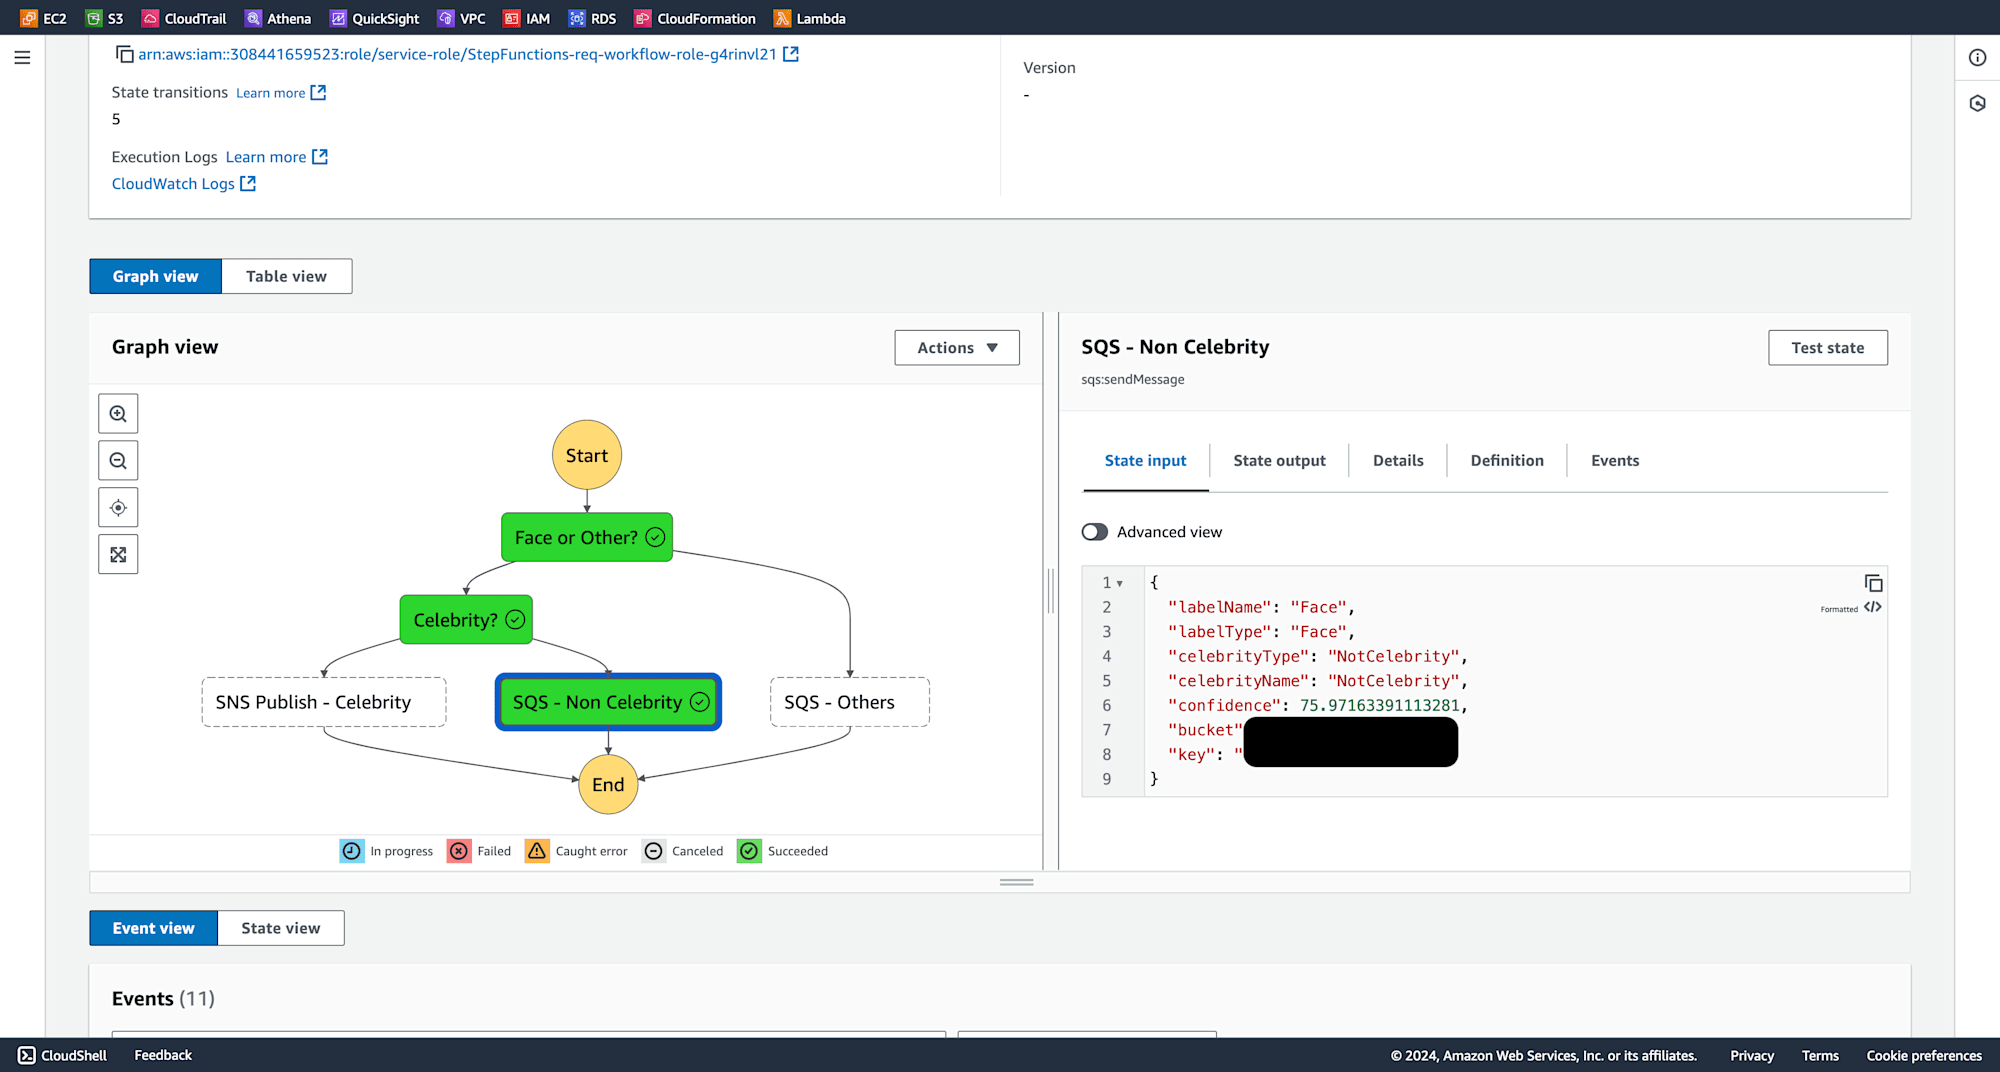2000x1072 pixels.
Task: Open the Details tab
Action: [1398, 461]
